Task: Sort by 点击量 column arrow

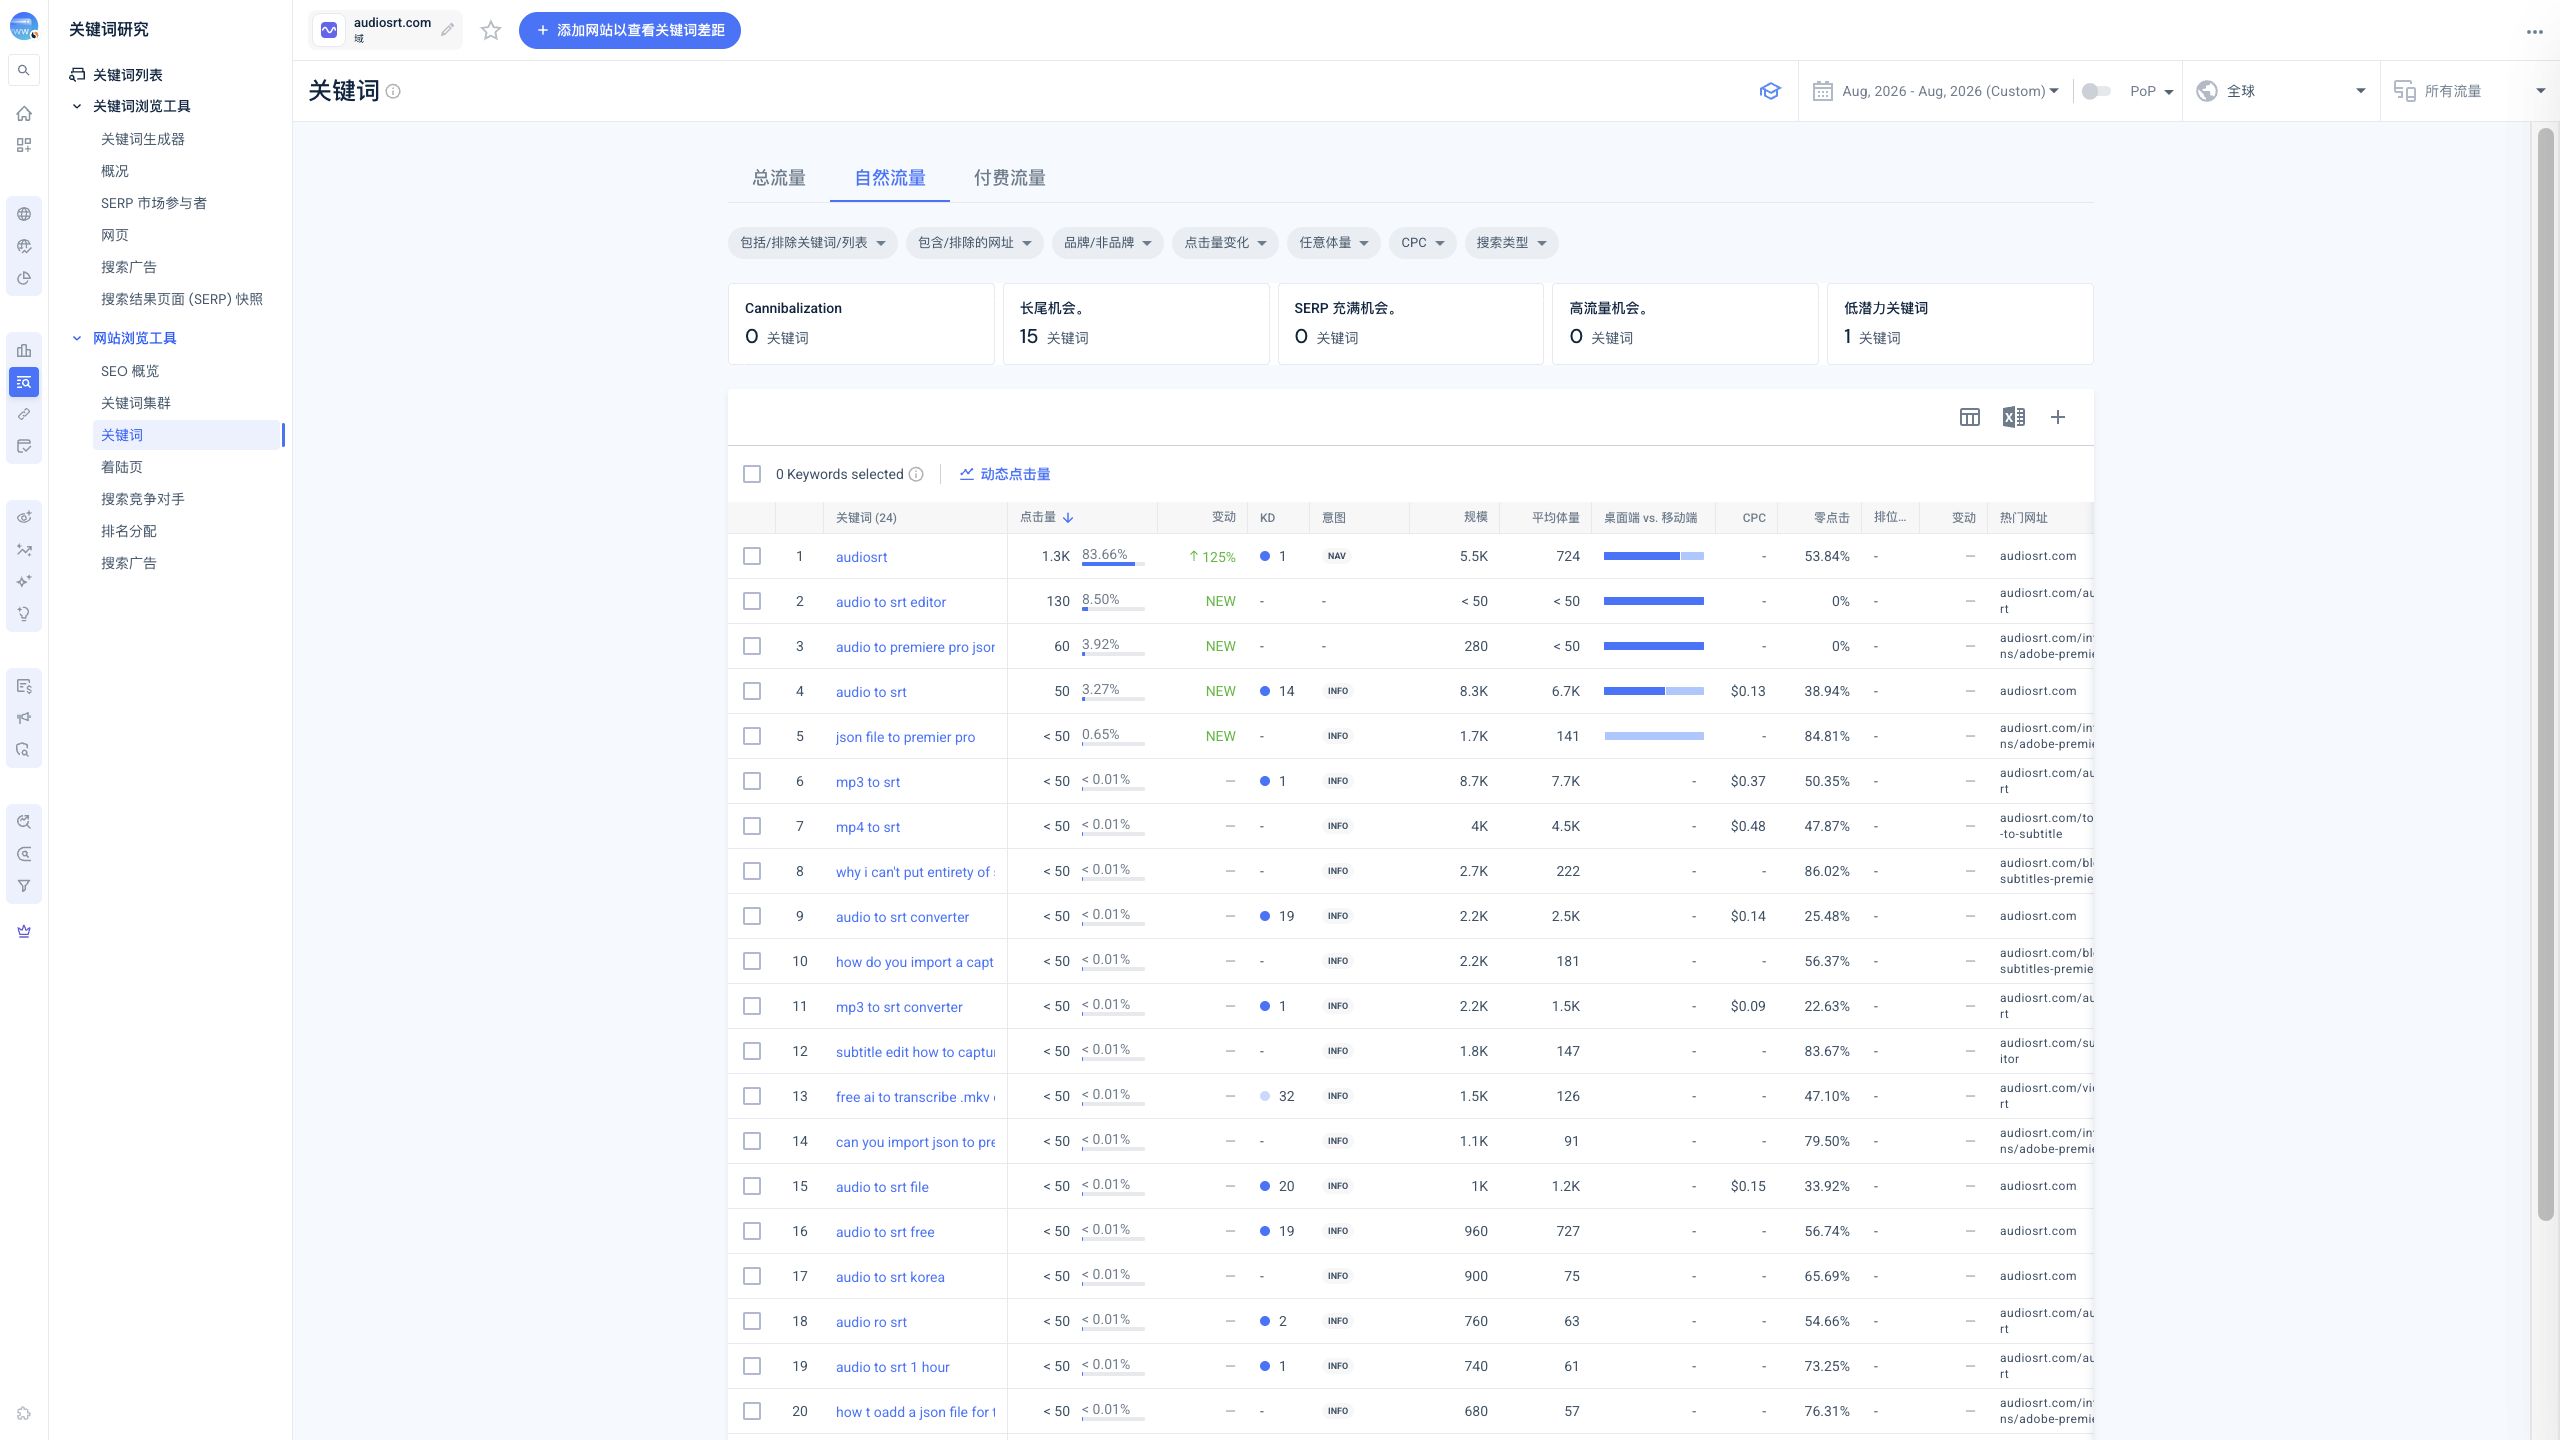Action: [1068, 518]
